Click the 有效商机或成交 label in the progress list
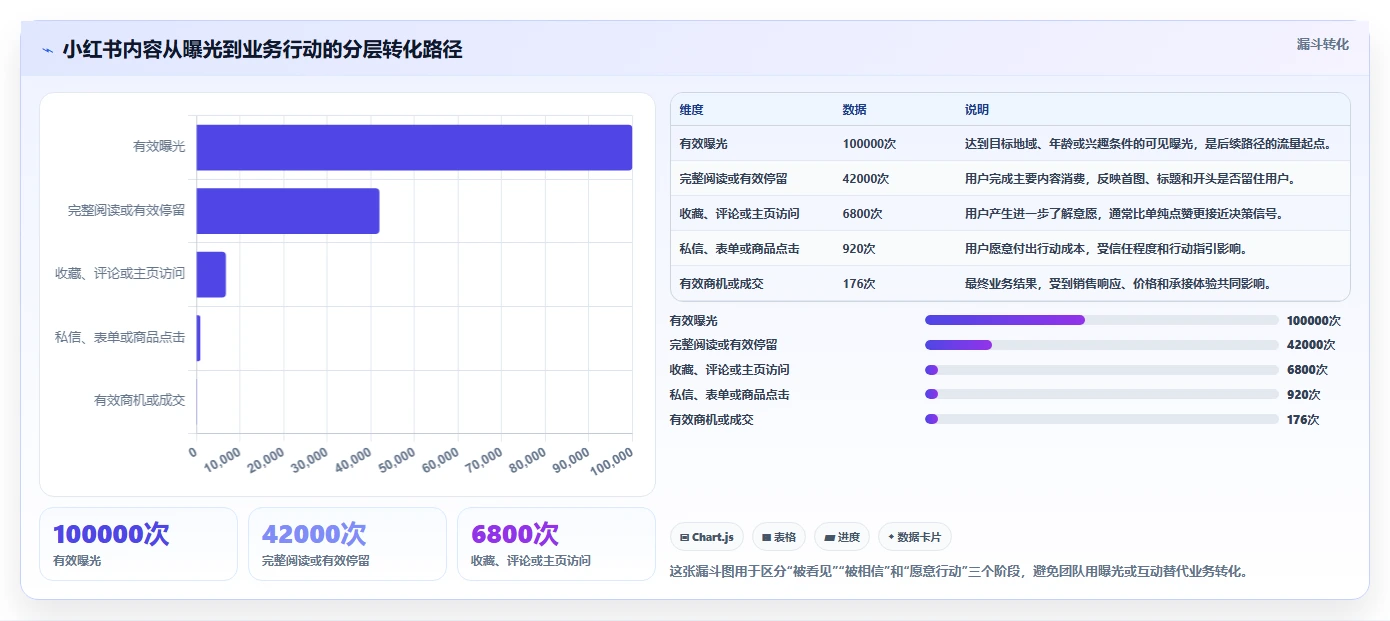The width and height of the screenshot is (1390, 621). [x=711, y=420]
